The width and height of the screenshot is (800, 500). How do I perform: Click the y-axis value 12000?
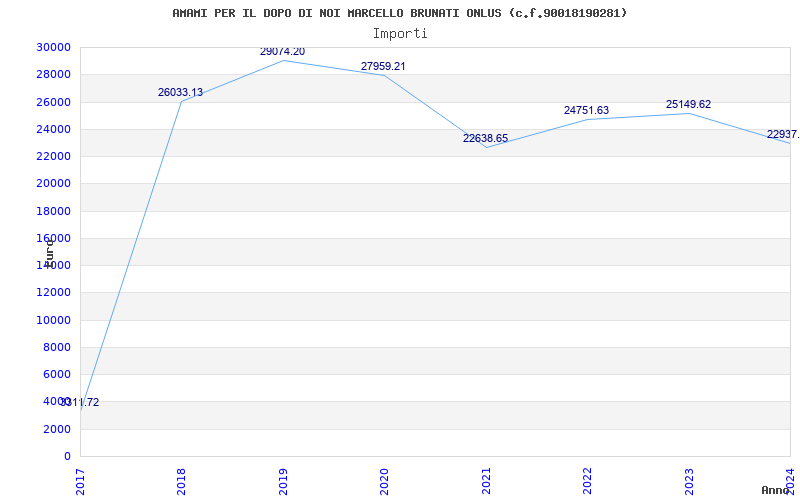(x=53, y=293)
